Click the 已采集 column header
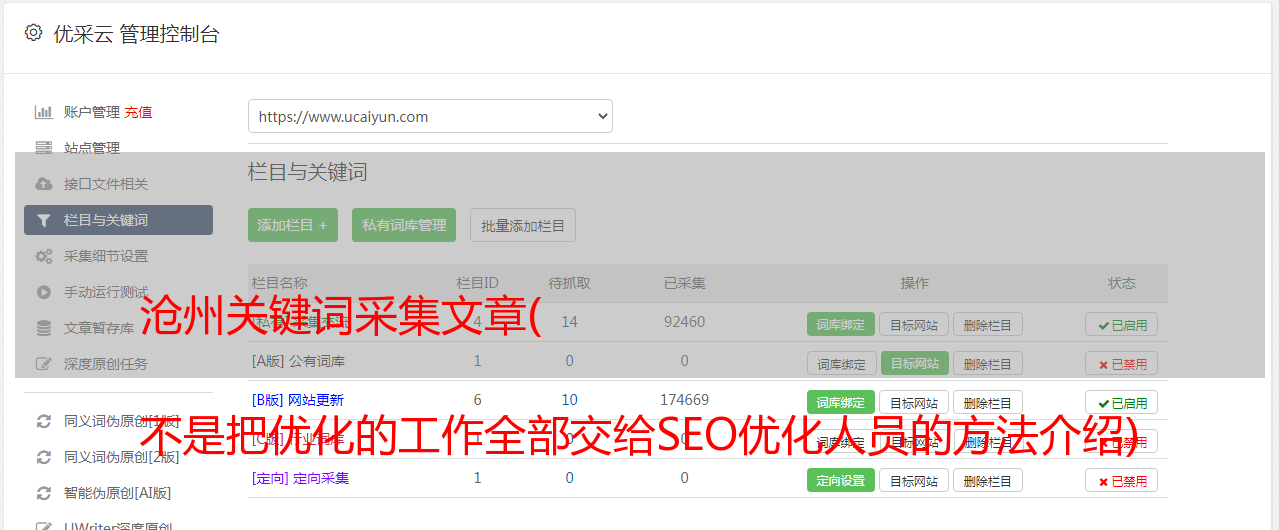Viewport: 1279px width, 530px height. [x=684, y=283]
